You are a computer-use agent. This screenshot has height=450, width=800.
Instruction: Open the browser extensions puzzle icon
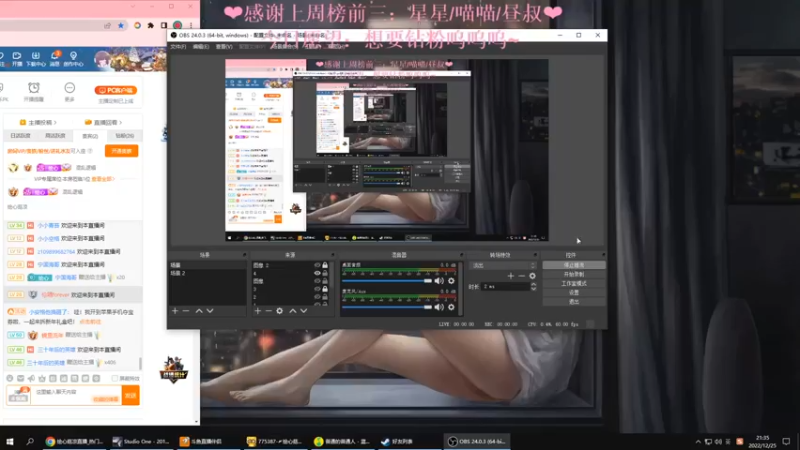(151, 26)
